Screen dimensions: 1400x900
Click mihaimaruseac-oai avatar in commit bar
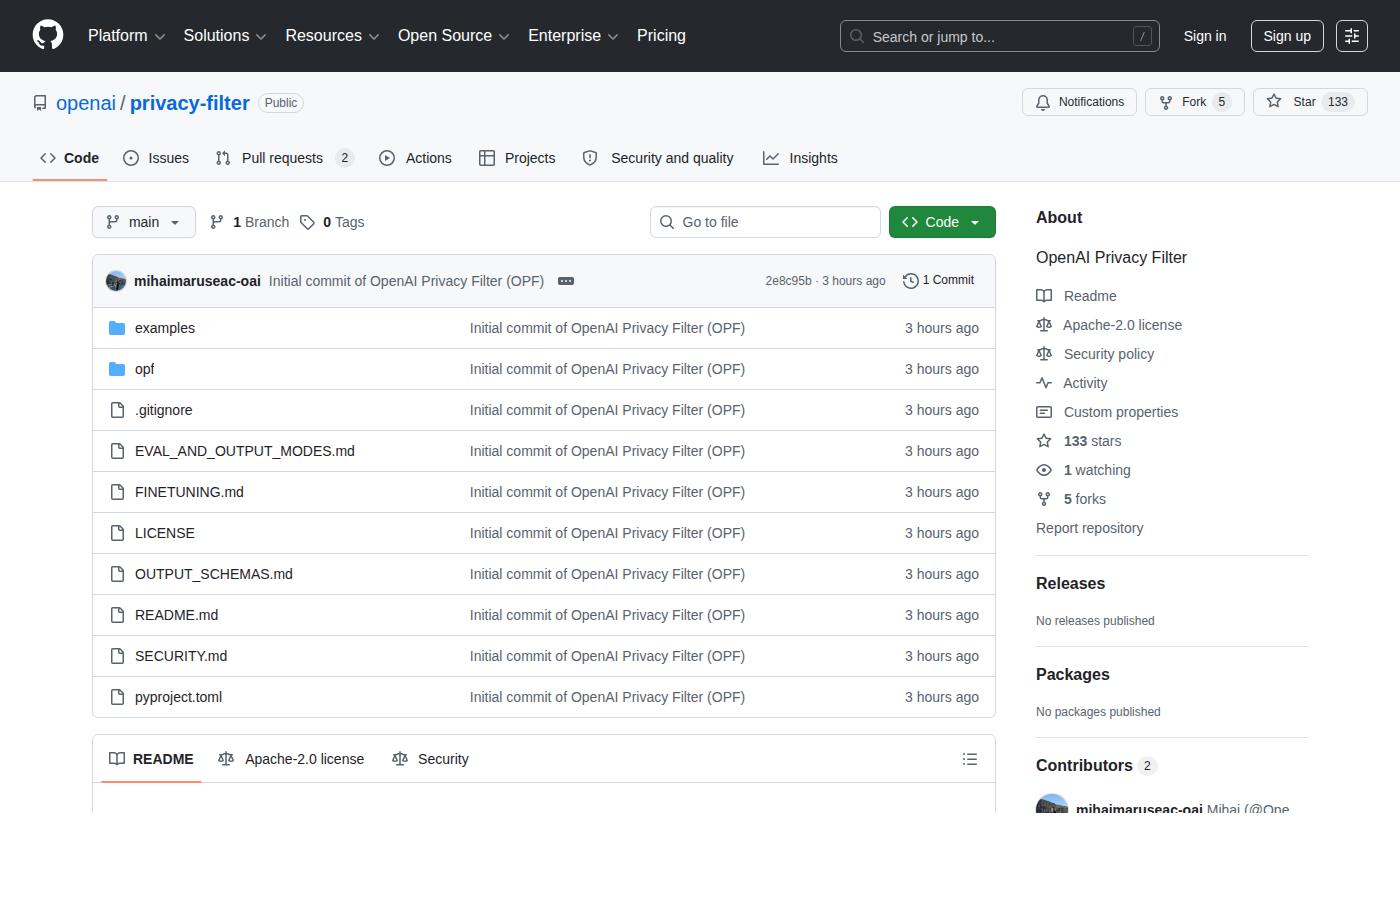coord(116,281)
